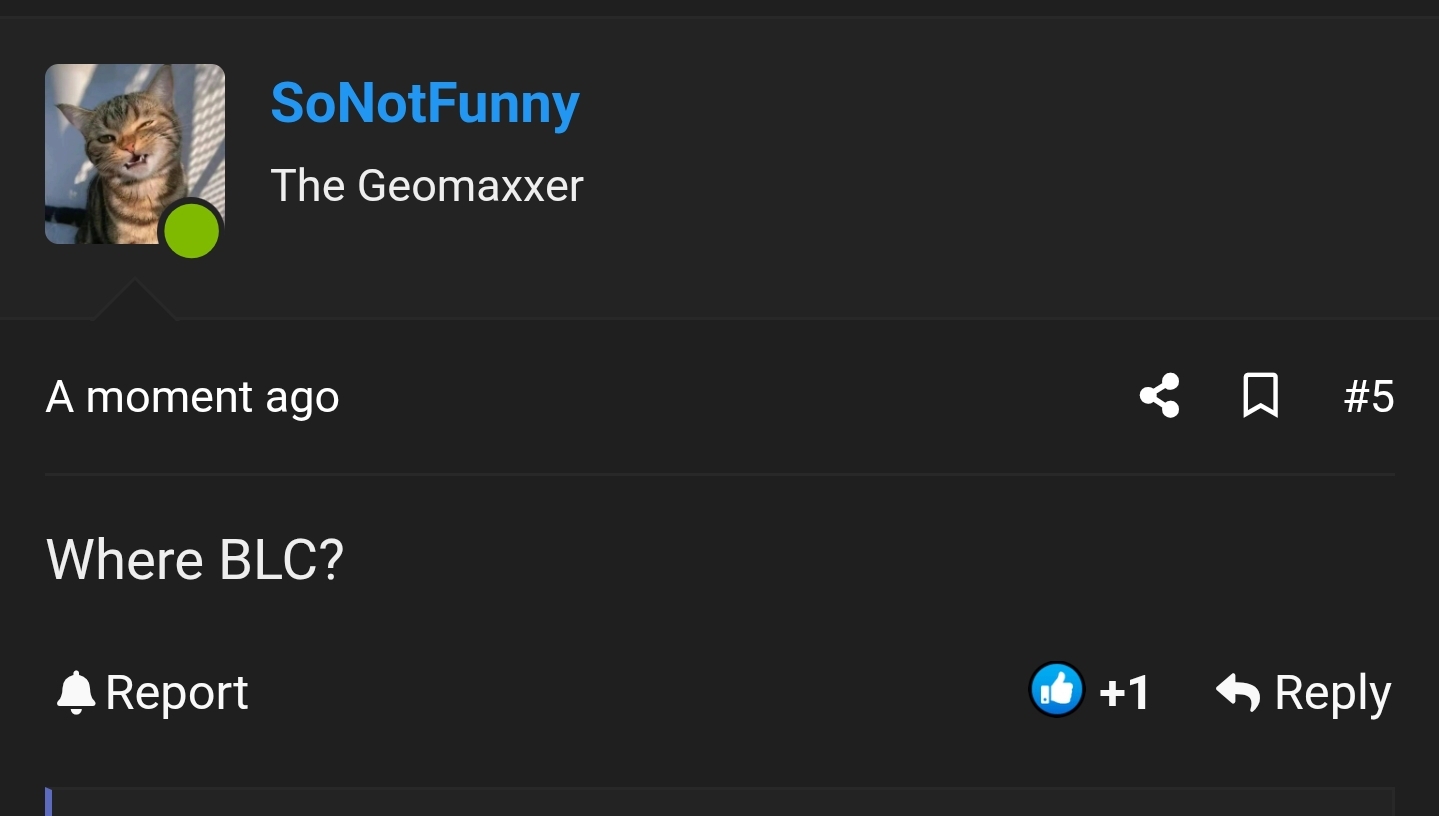Click the green online status dot
Viewport: 1439px width, 816px height.
(x=191, y=230)
